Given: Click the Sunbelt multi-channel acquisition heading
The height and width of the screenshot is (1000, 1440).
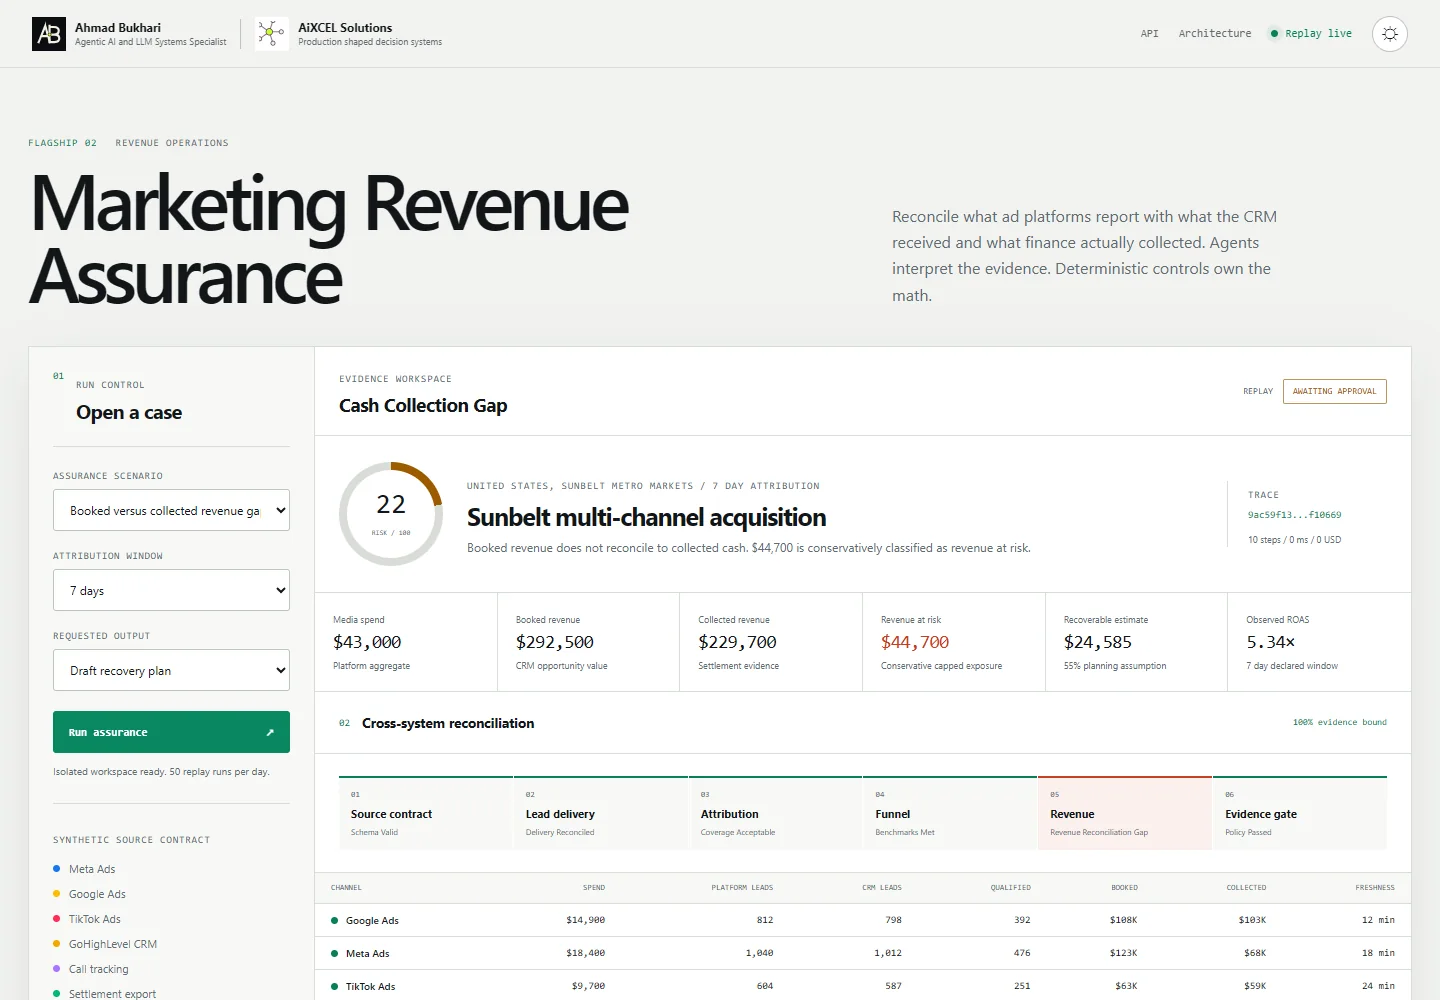Looking at the screenshot, I should point(646,517).
